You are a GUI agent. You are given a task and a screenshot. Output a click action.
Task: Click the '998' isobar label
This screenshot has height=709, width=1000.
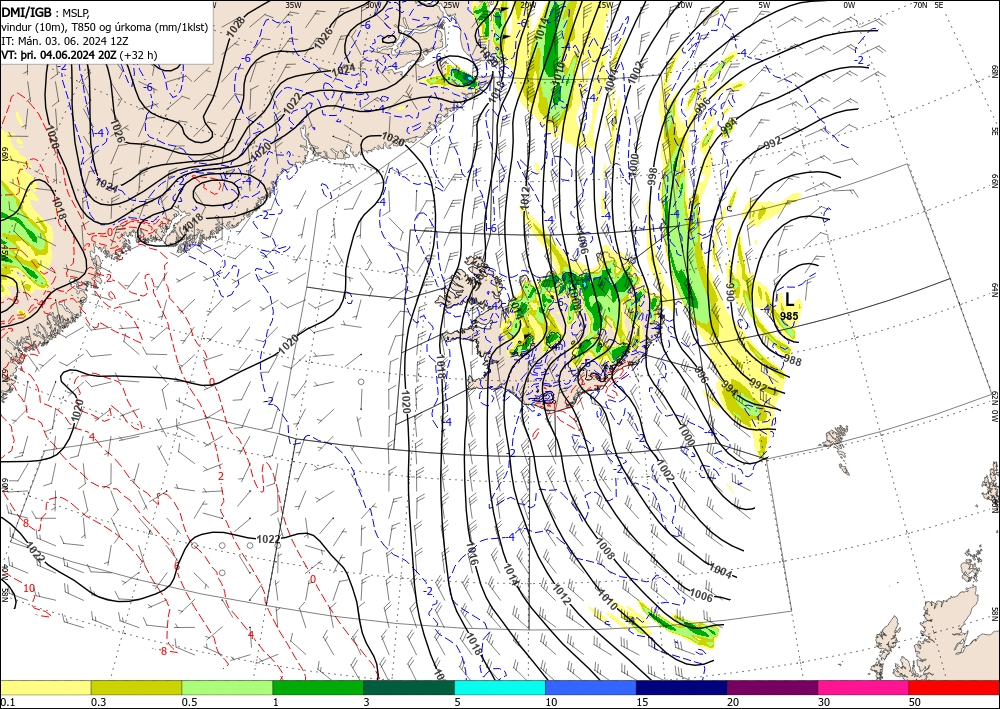(x=652, y=176)
